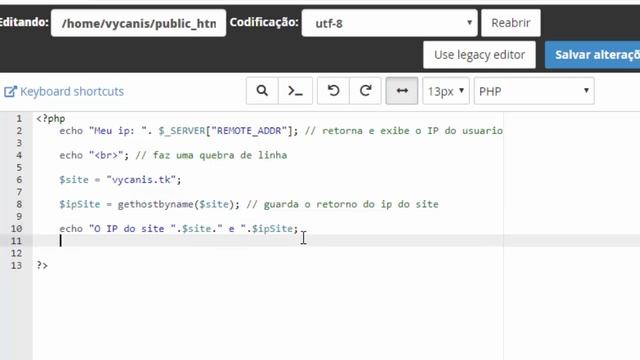This screenshot has height=360, width=640.
Task: Click the Reabrir button
Action: pos(511,23)
